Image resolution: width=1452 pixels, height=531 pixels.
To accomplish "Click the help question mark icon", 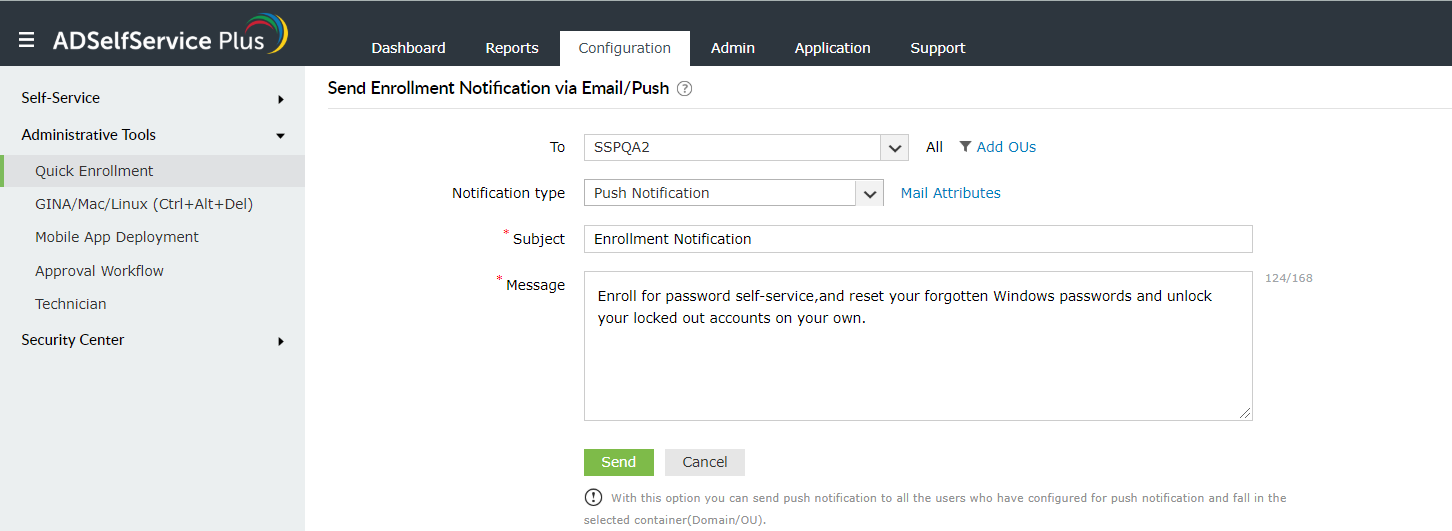I will pyautogui.click(x=685, y=88).
